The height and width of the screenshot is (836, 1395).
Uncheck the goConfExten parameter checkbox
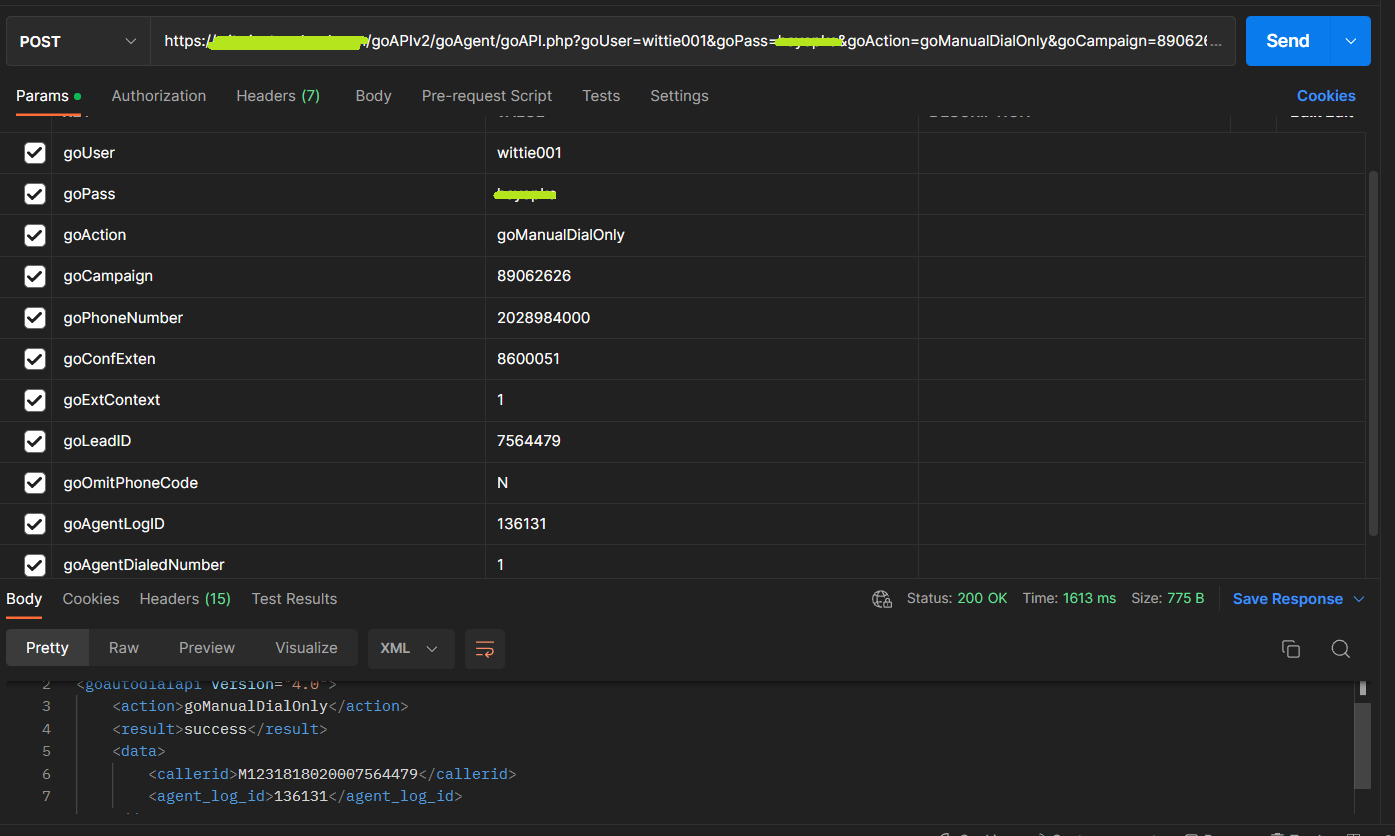[35, 359]
